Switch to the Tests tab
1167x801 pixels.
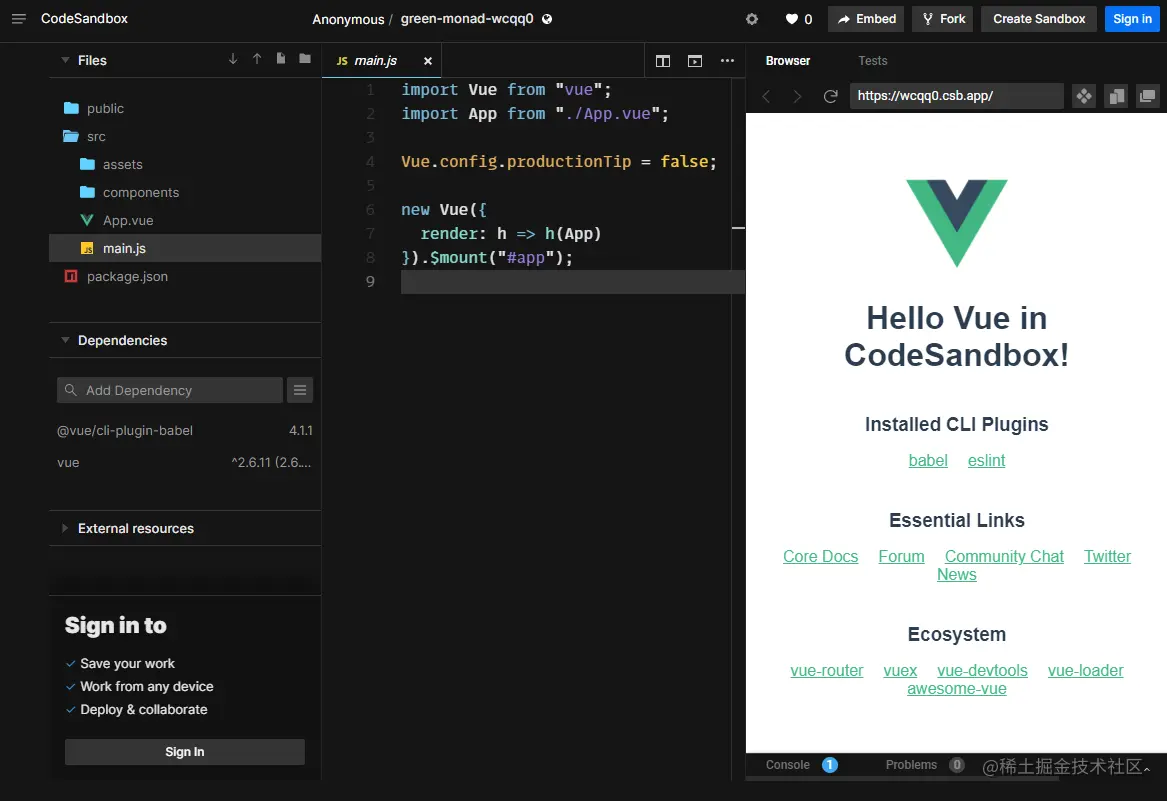click(x=872, y=61)
